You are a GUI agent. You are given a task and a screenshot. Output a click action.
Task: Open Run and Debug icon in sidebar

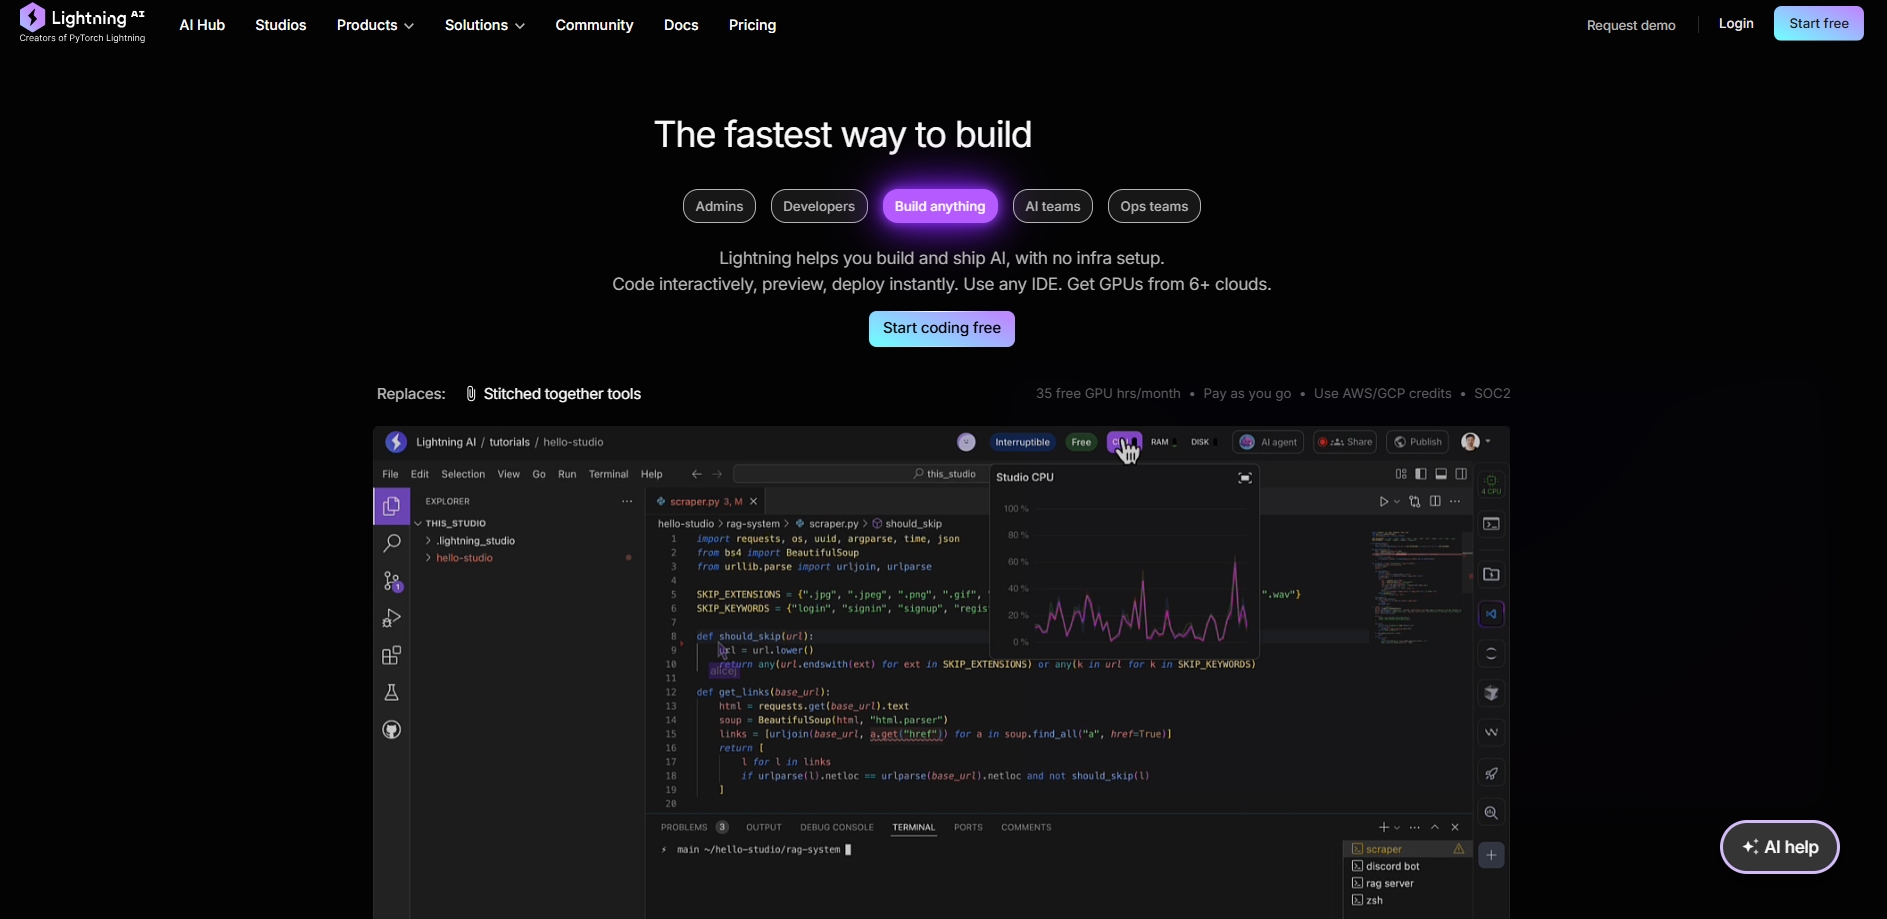point(392,618)
